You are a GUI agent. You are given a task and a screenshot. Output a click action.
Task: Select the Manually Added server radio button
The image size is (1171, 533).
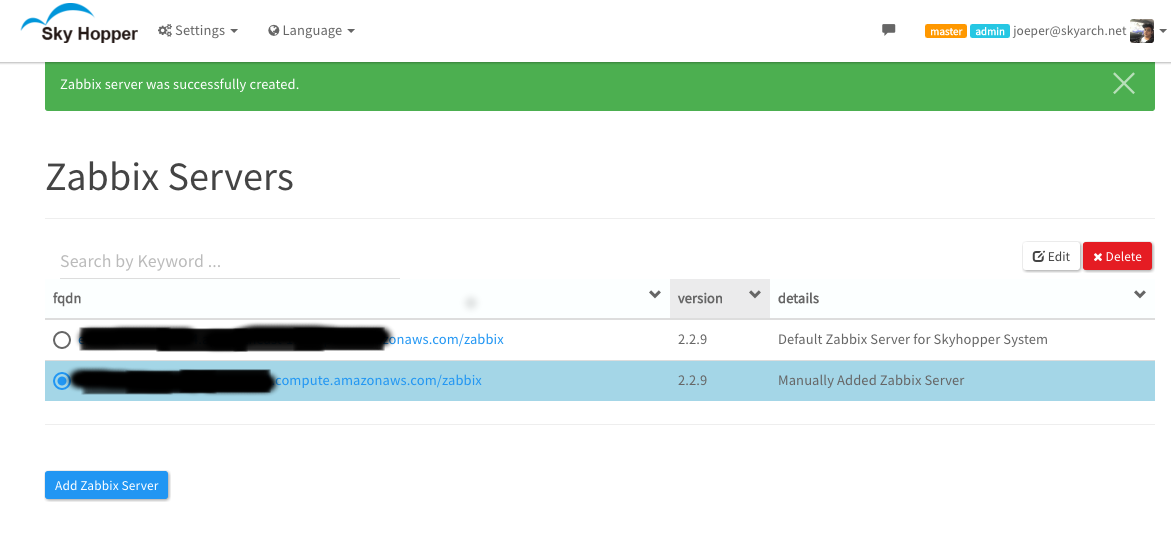click(x=62, y=381)
